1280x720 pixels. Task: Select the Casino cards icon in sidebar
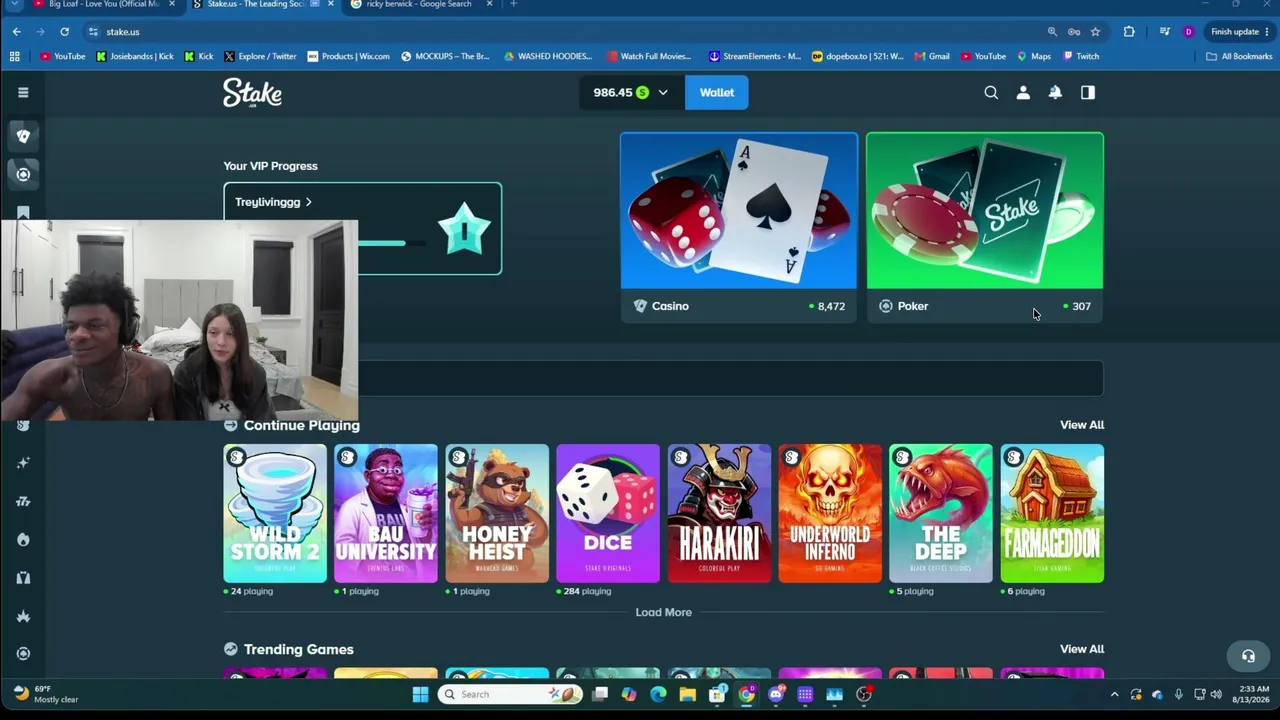click(x=23, y=136)
